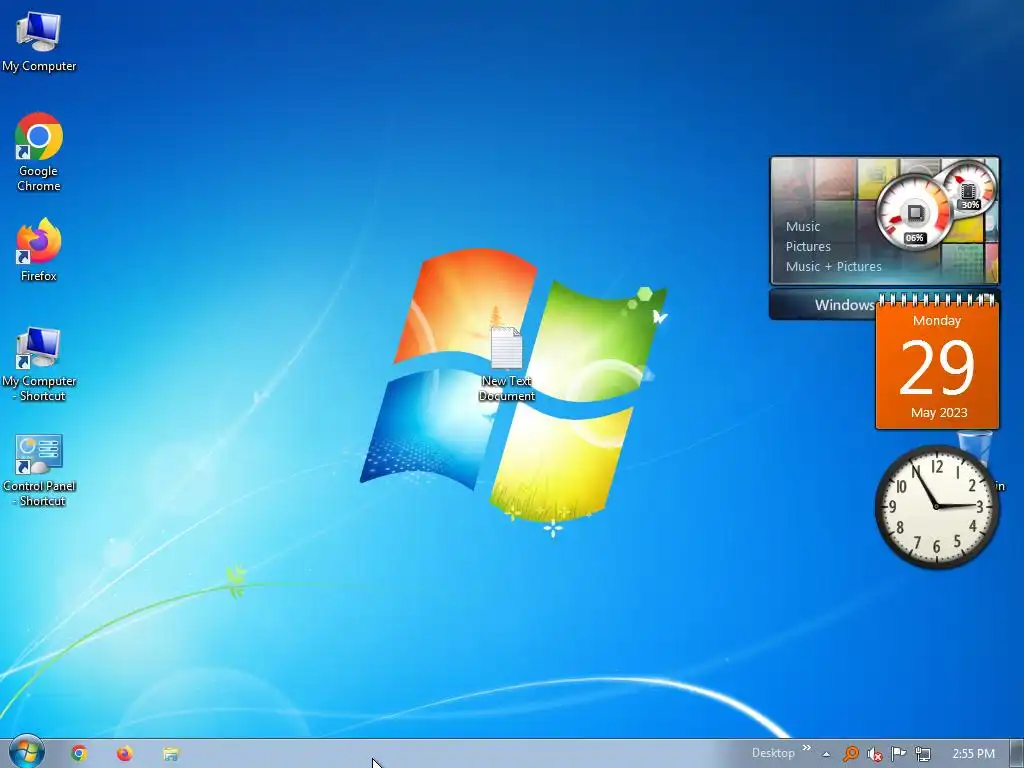Select the Firefox desktop shortcut
Screen dimensions: 1024x768
point(39,249)
